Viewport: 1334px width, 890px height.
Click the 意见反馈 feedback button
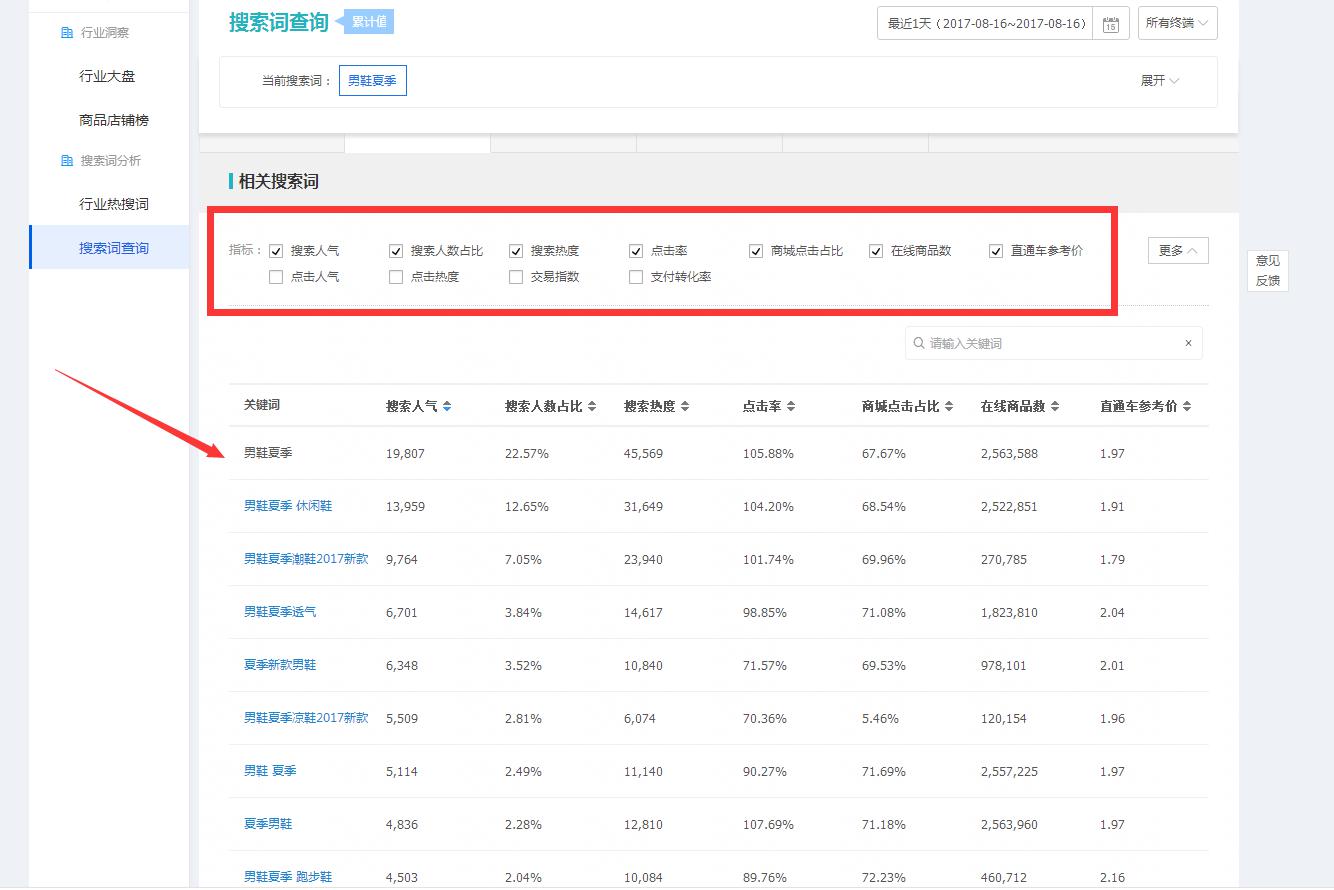[x=1267, y=270]
